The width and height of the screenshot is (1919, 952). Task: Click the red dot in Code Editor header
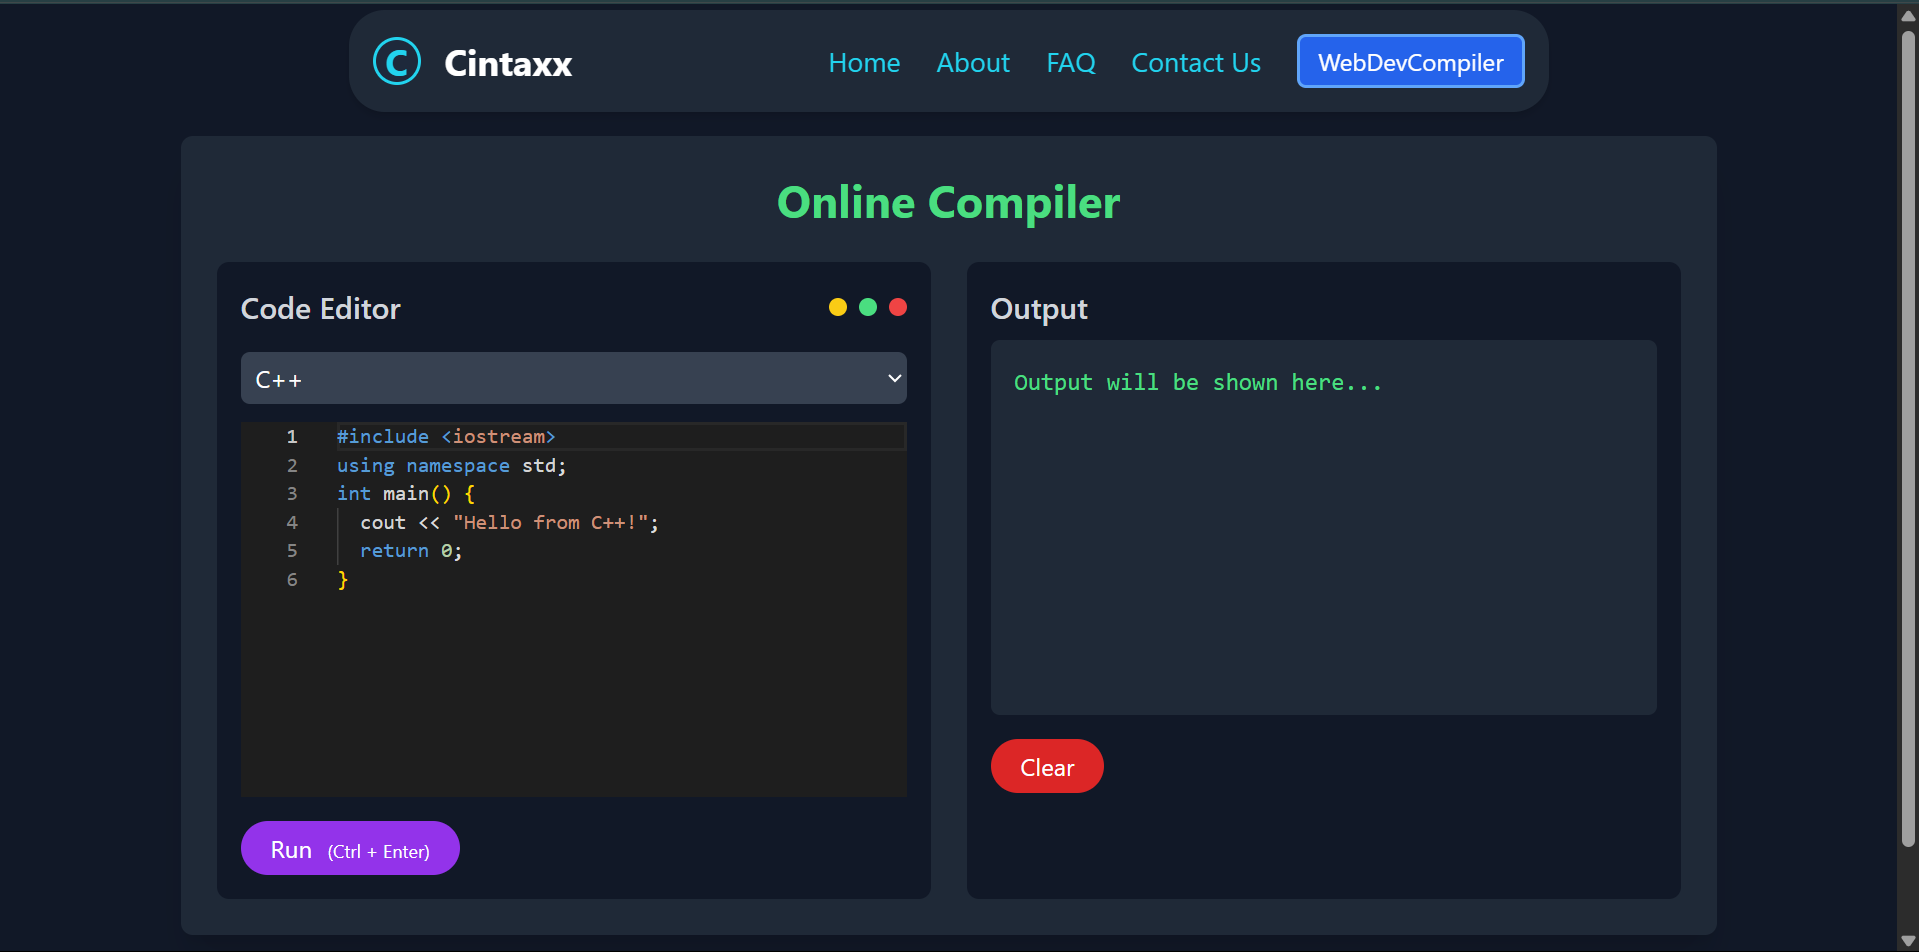pos(898,307)
